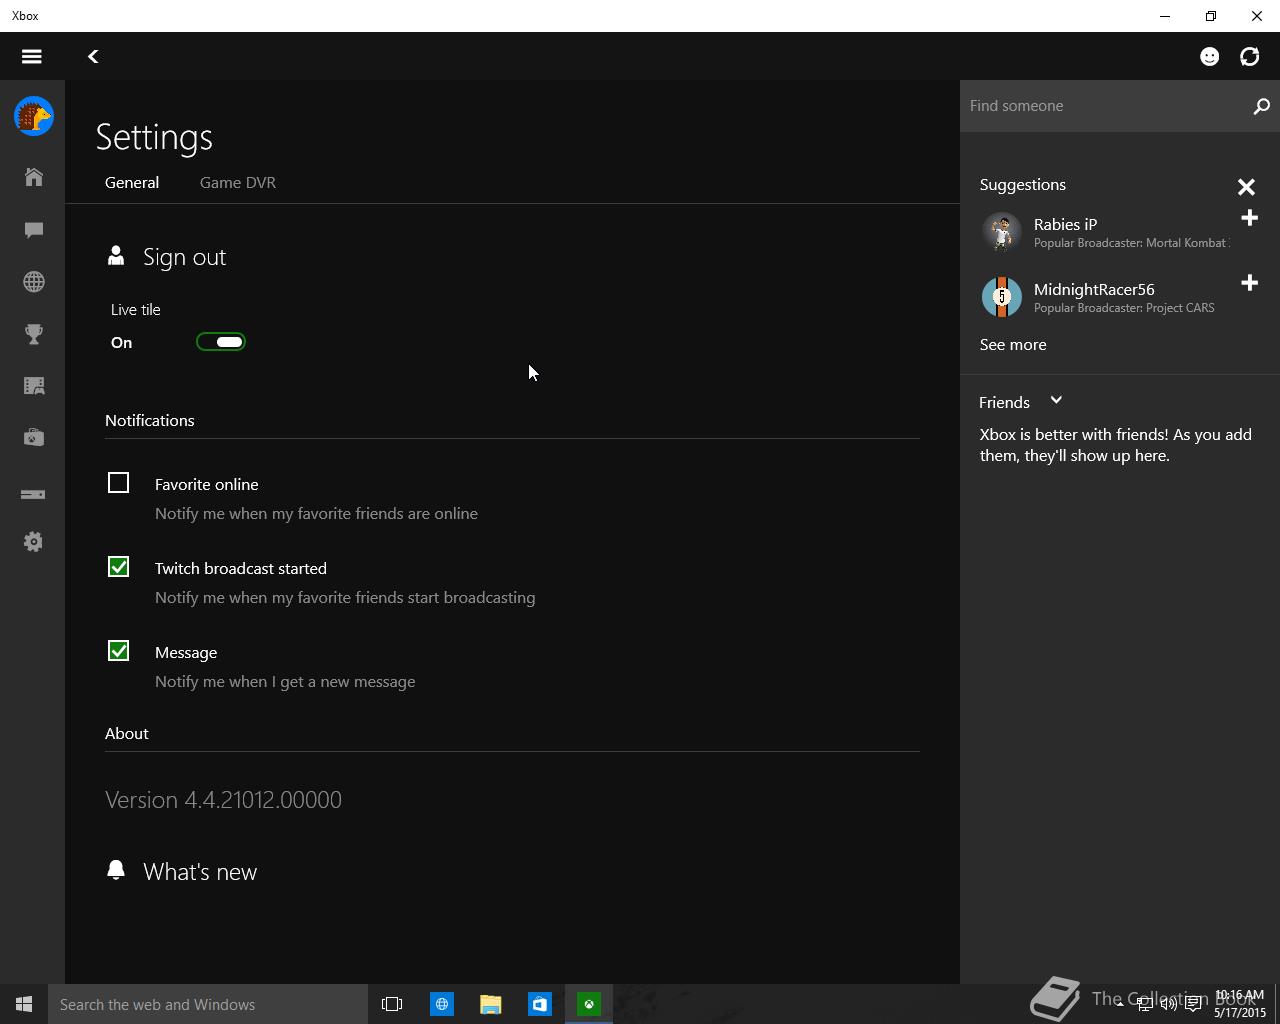Open the profile avatar in sidebar
The image size is (1280, 1024).
34,116
